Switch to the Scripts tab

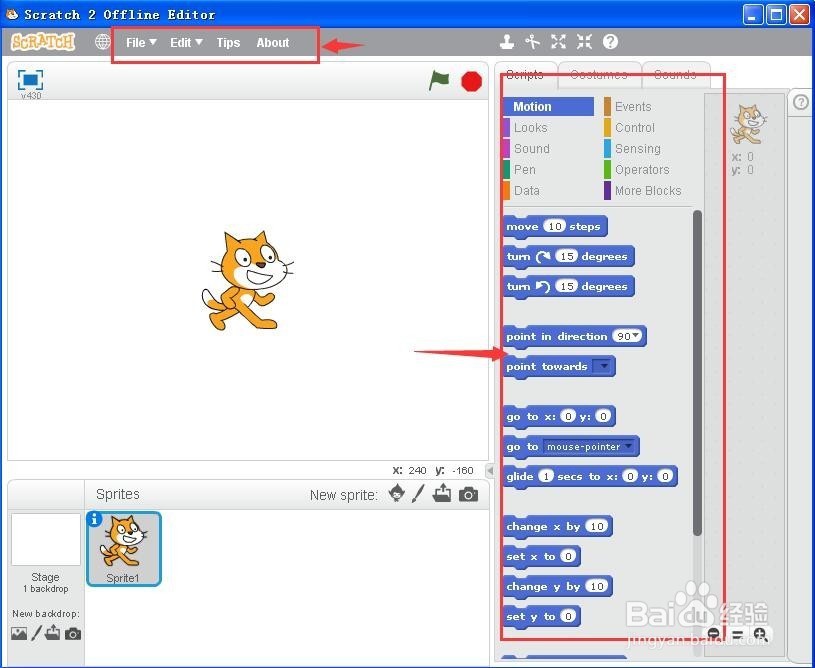tap(525, 75)
